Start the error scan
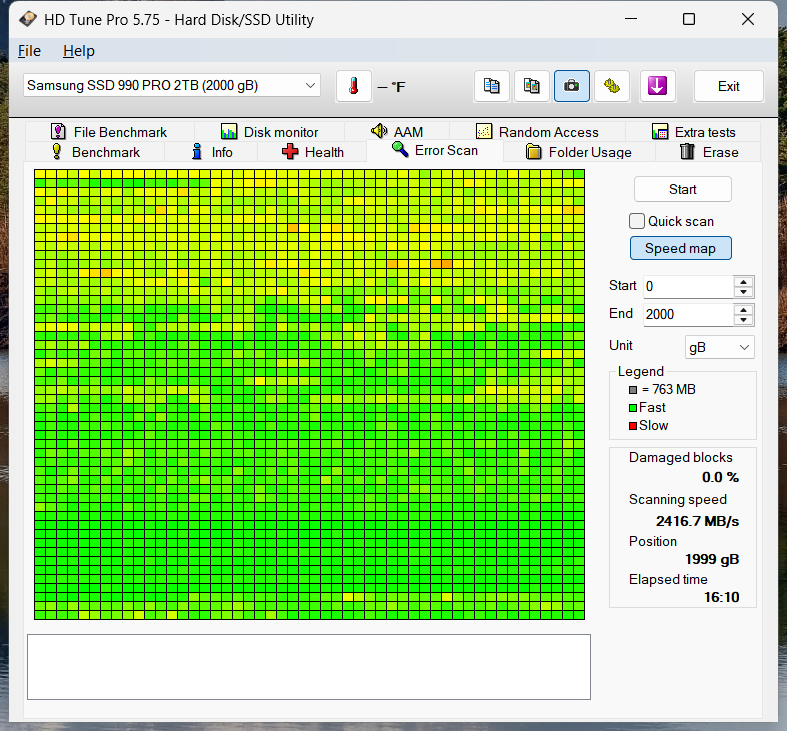This screenshot has width=787, height=731. click(x=683, y=189)
